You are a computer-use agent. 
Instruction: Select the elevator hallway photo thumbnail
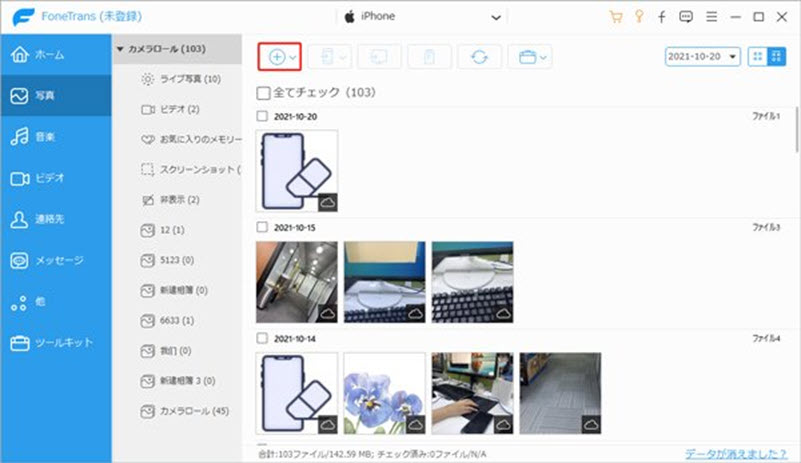[297, 282]
